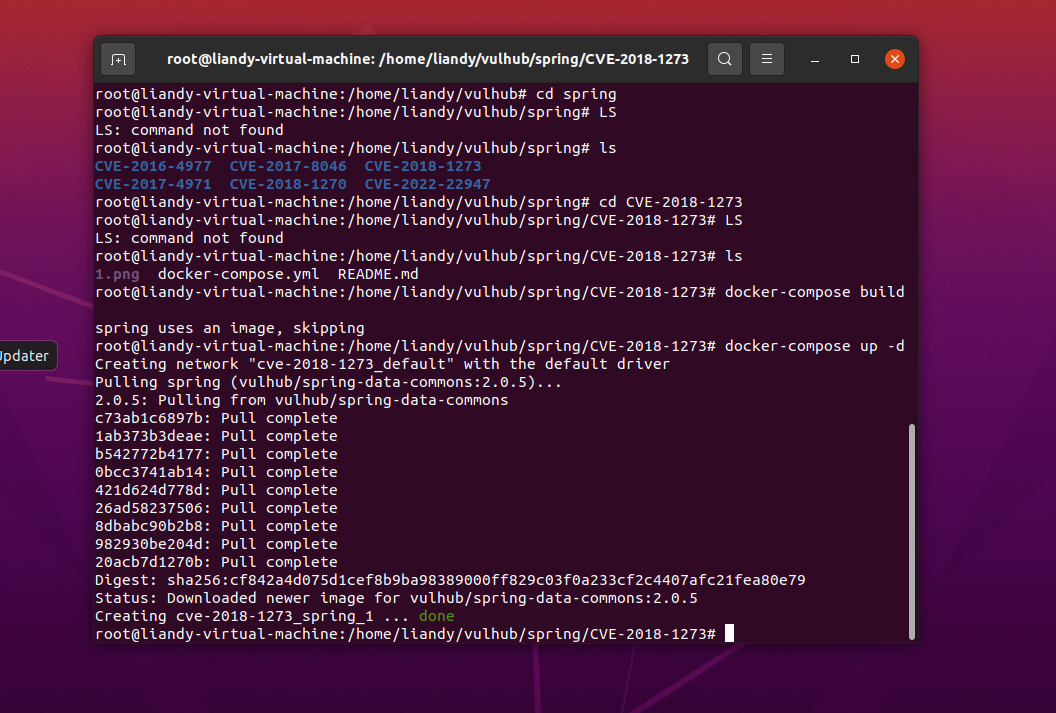Open the terminal search
This screenshot has width=1056, height=713.
725,59
